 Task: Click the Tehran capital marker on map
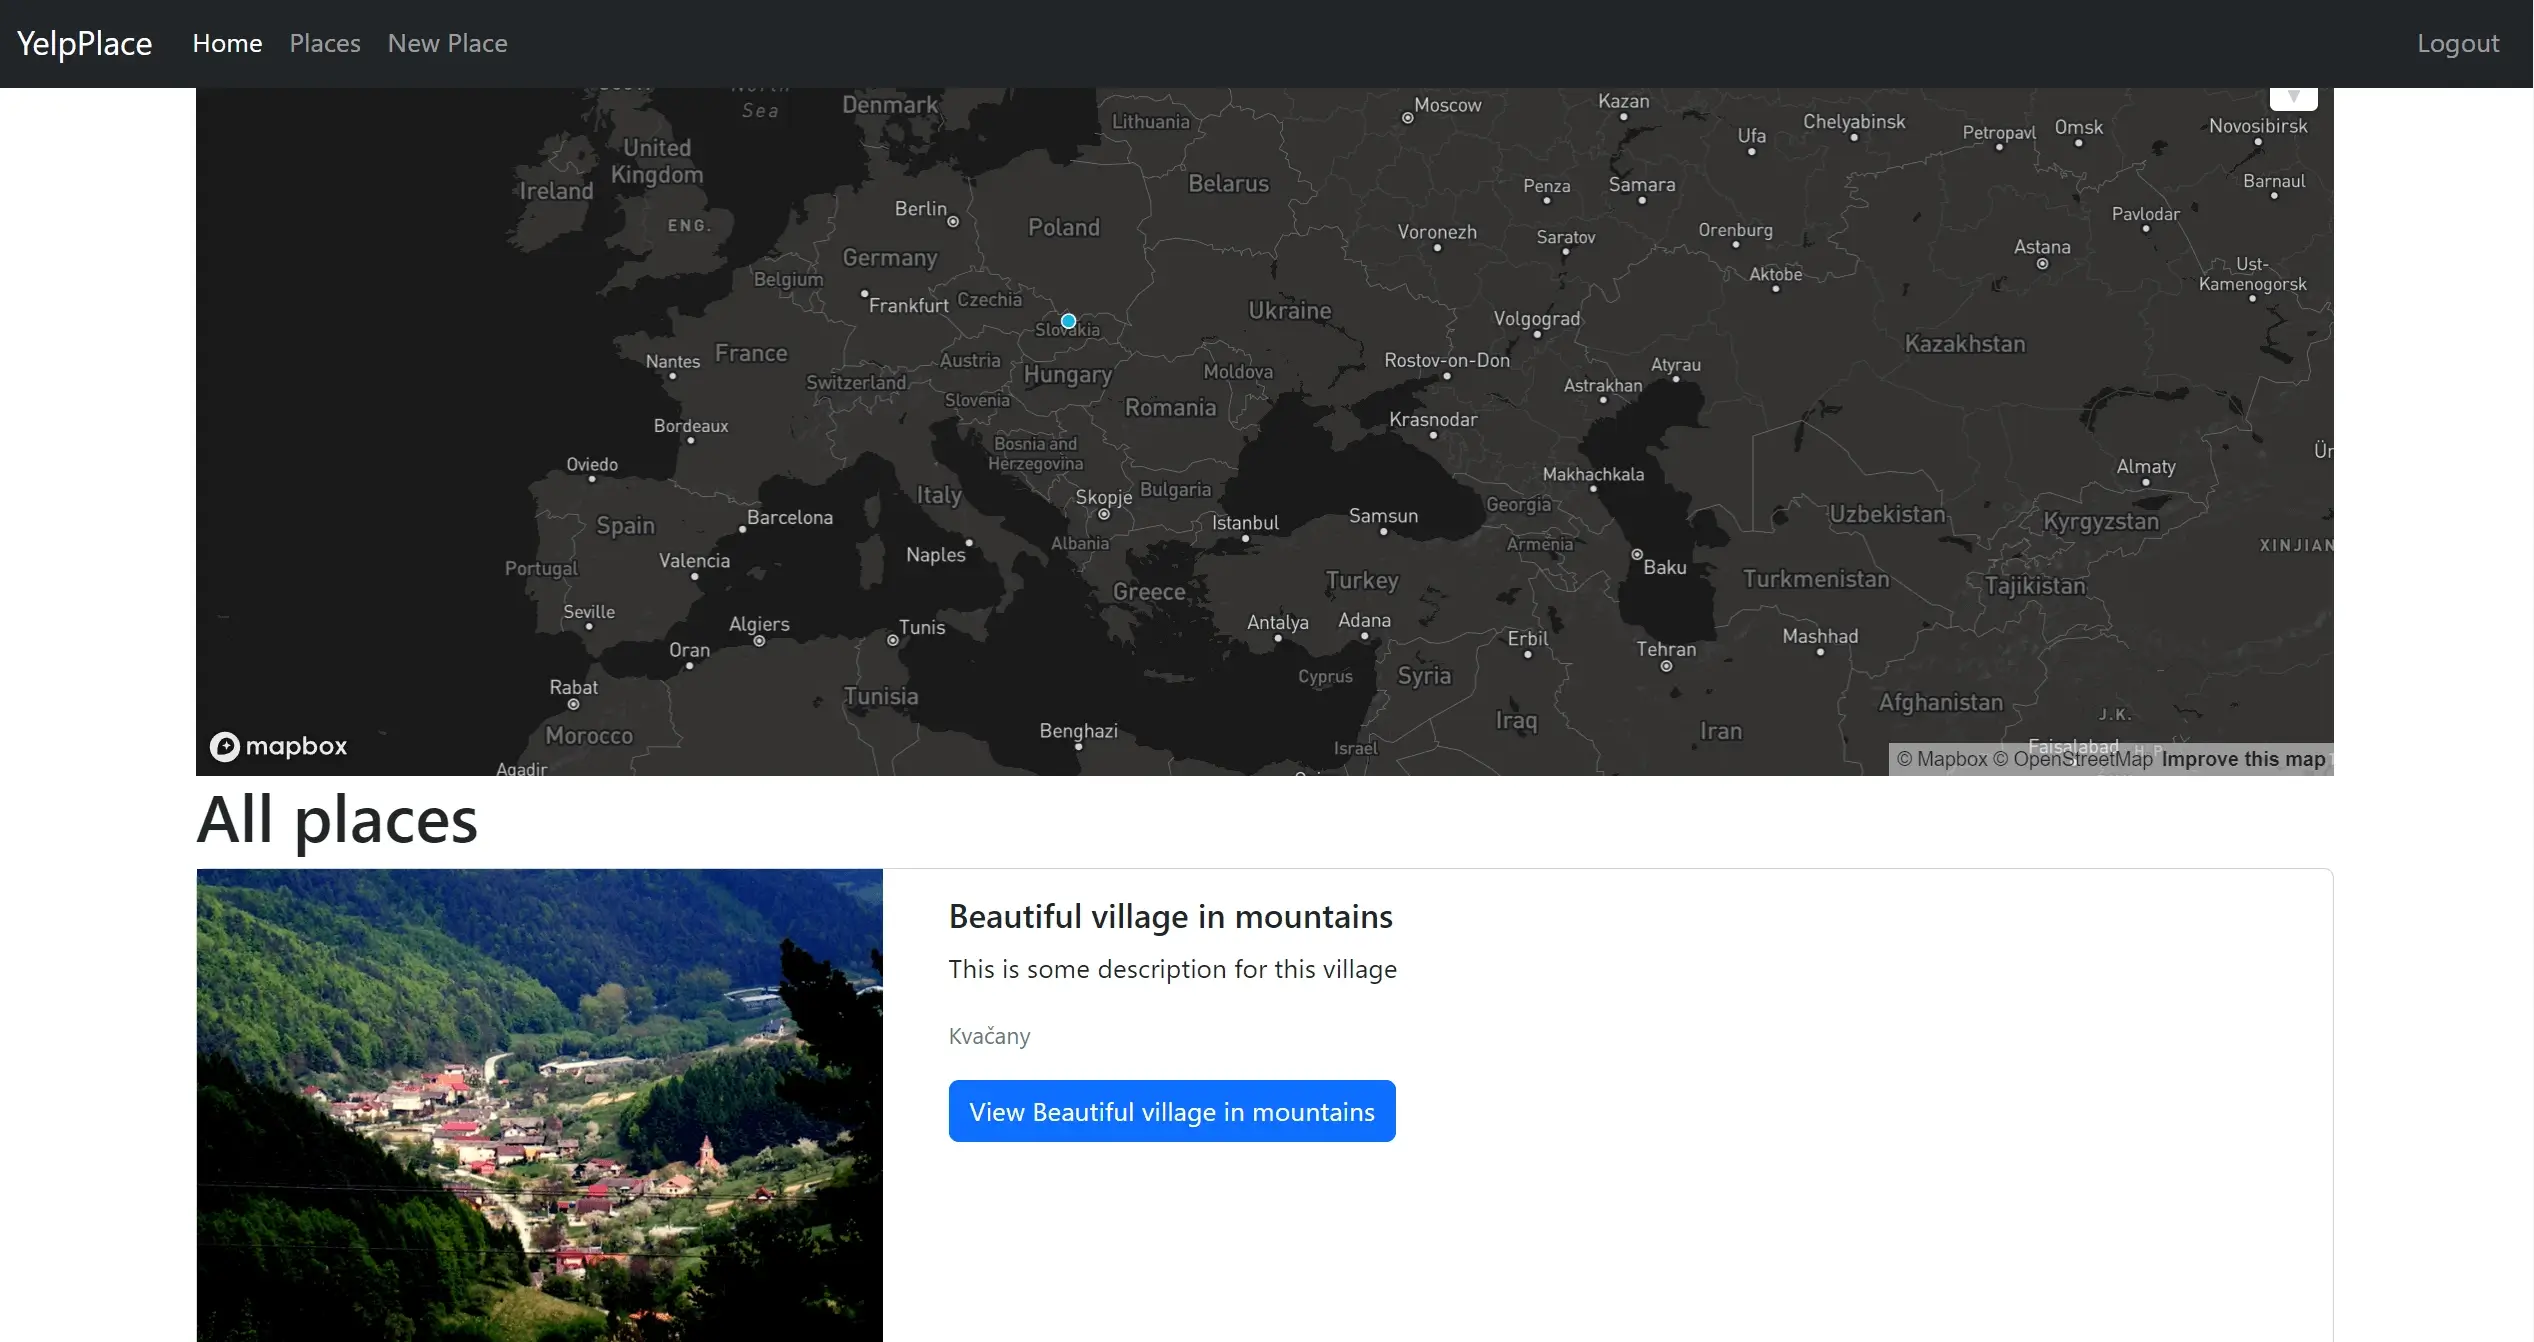1666,666
